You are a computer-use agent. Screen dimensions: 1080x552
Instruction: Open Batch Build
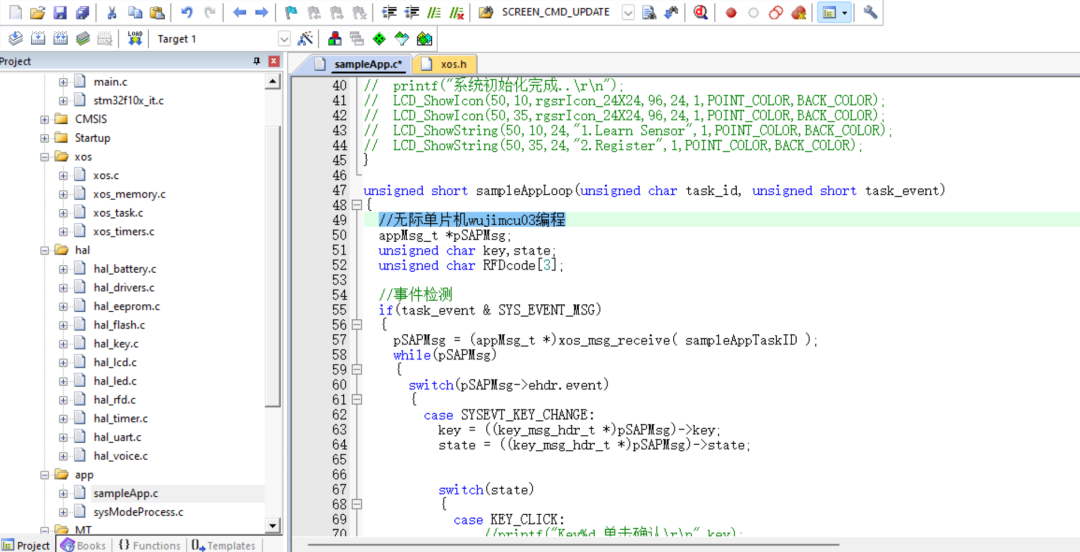pos(83,39)
